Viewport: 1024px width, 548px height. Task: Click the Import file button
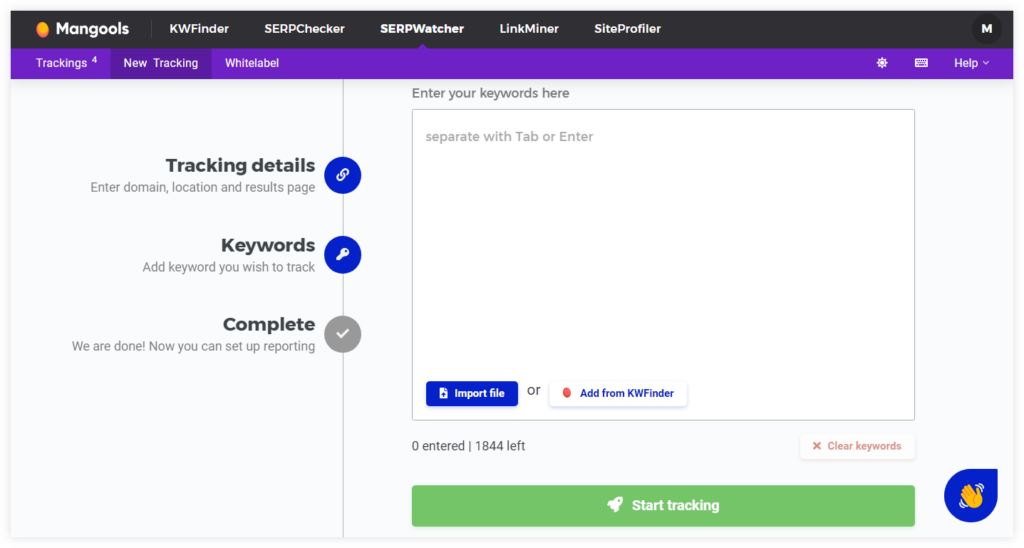(x=472, y=393)
